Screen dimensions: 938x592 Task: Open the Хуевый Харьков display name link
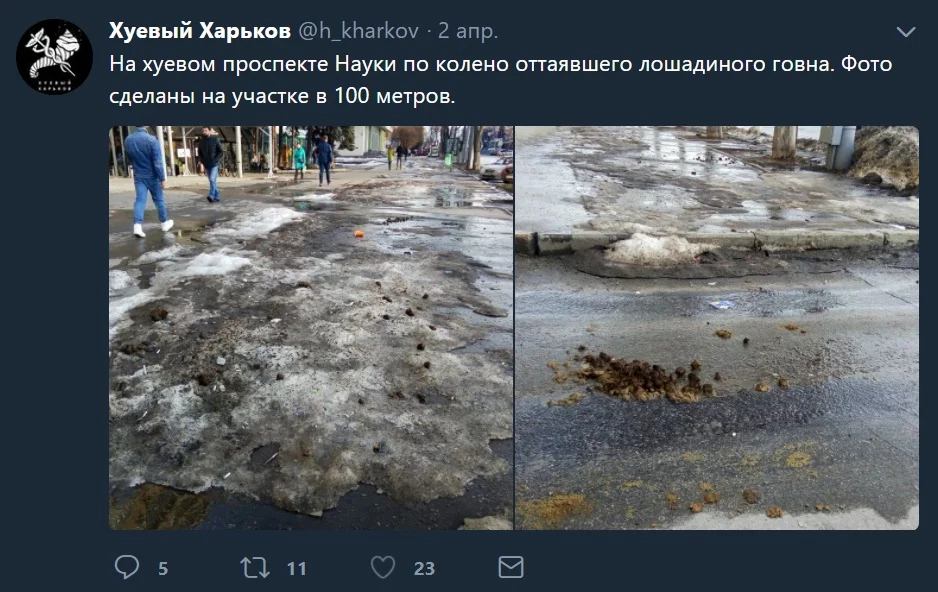click(x=200, y=30)
